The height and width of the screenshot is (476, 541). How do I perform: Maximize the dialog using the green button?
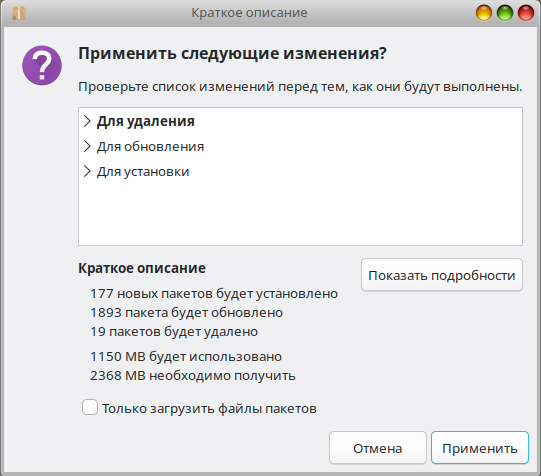click(505, 13)
